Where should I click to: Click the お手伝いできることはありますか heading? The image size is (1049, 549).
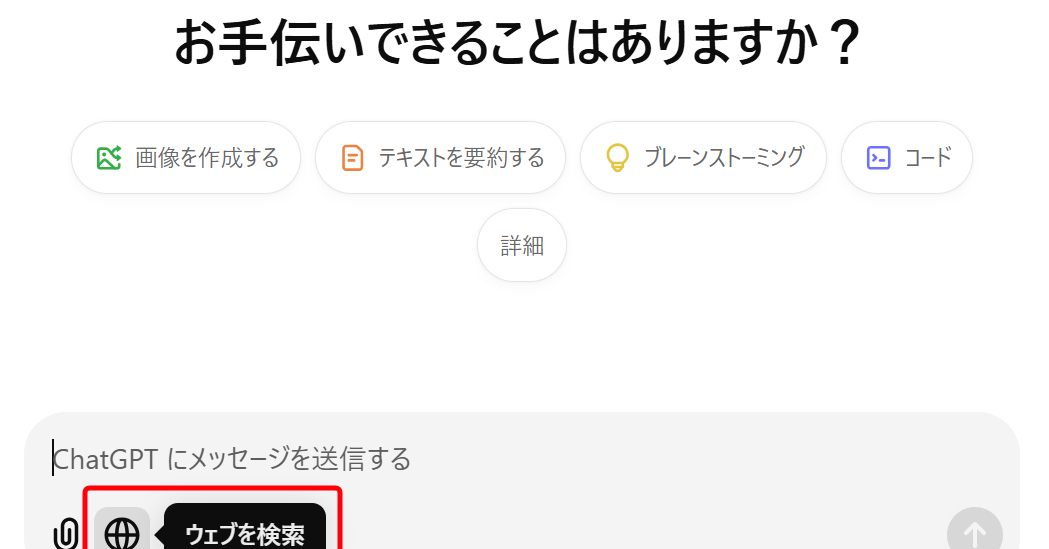pyautogui.click(x=516, y=42)
